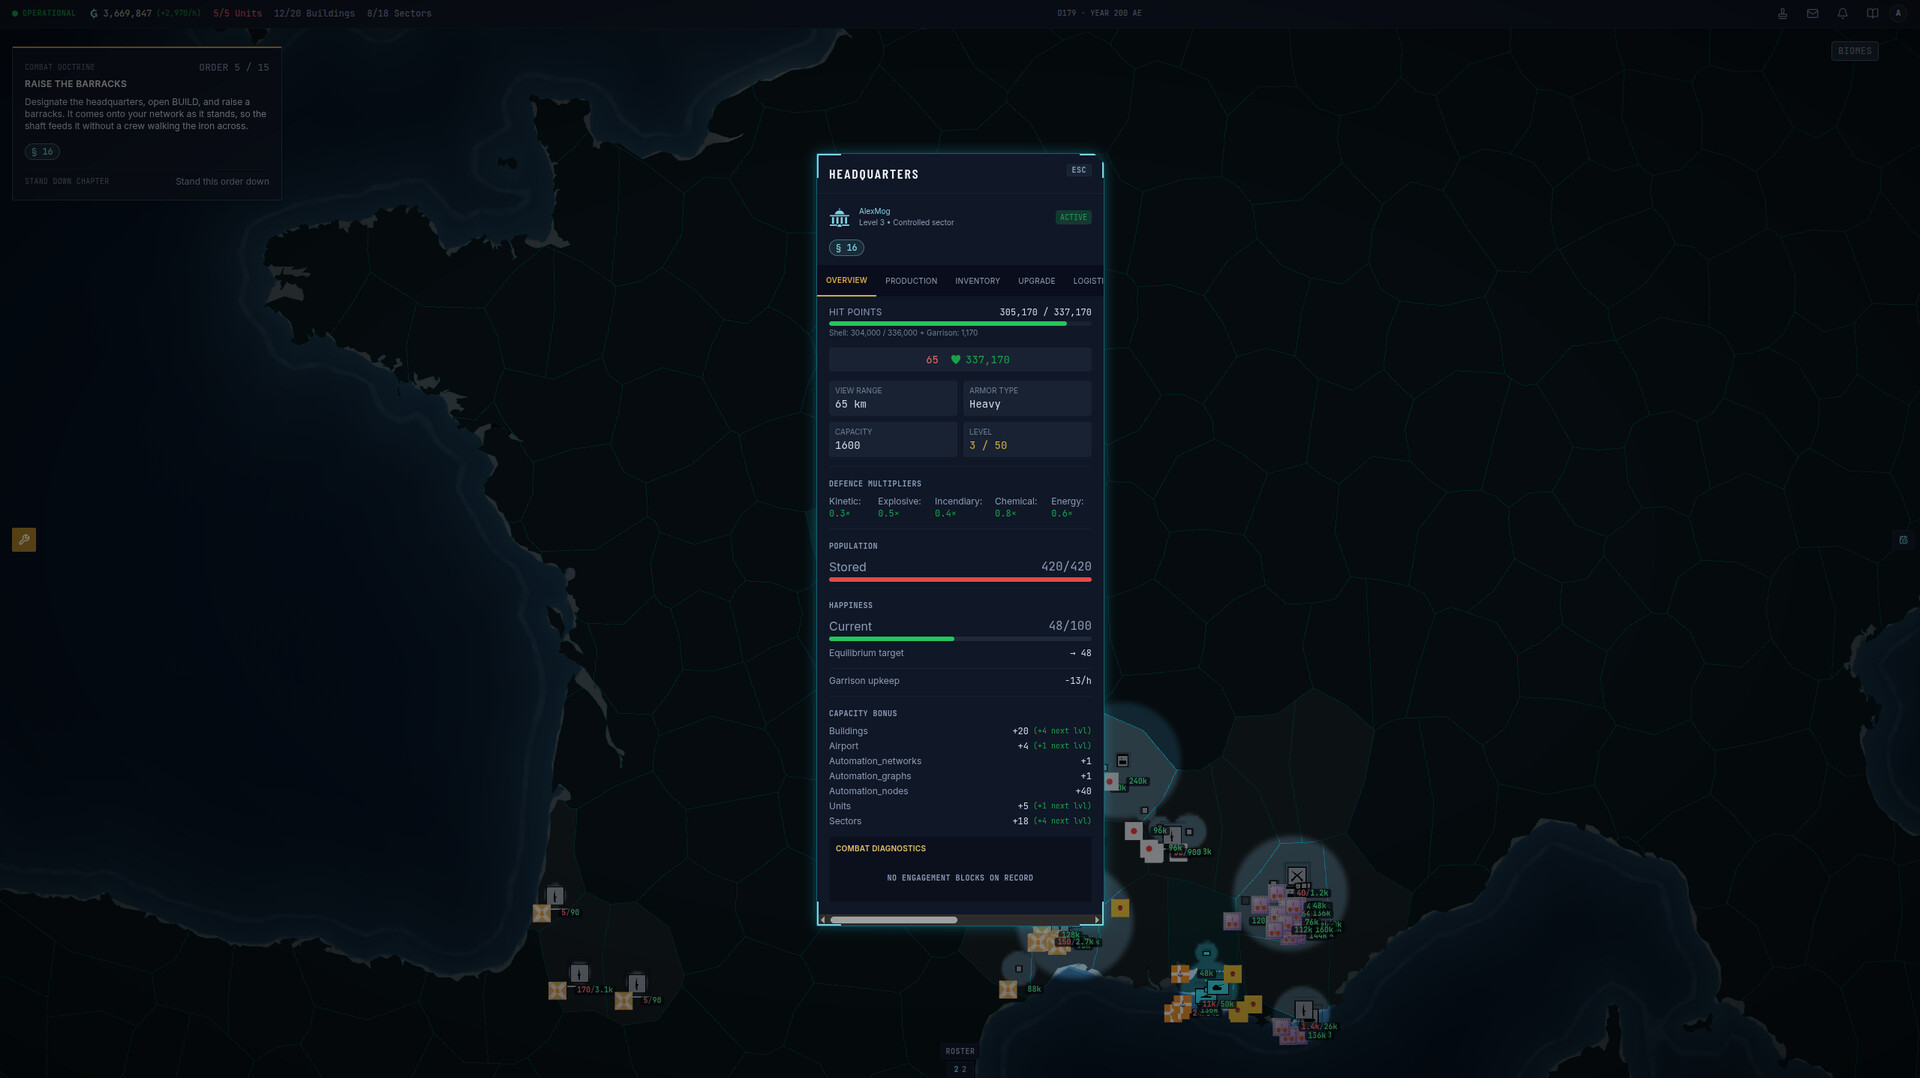The image size is (1920, 1078).
Task: Open the UPGRADE tab
Action: 1036,281
